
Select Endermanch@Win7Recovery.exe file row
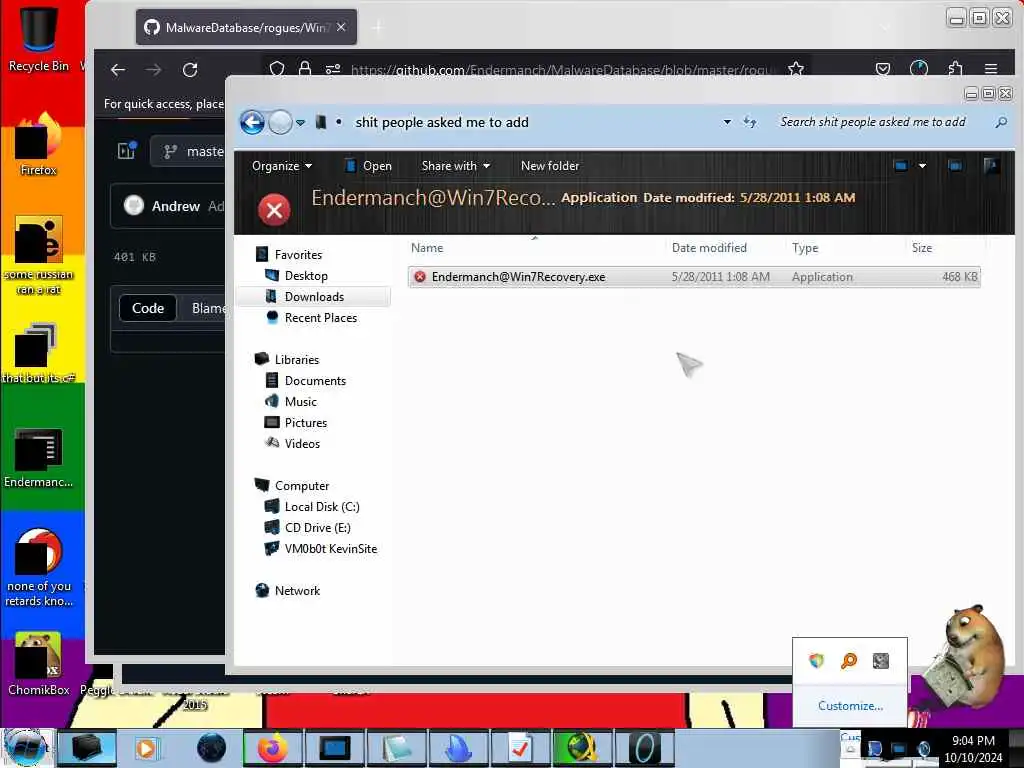[x=694, y=277]
